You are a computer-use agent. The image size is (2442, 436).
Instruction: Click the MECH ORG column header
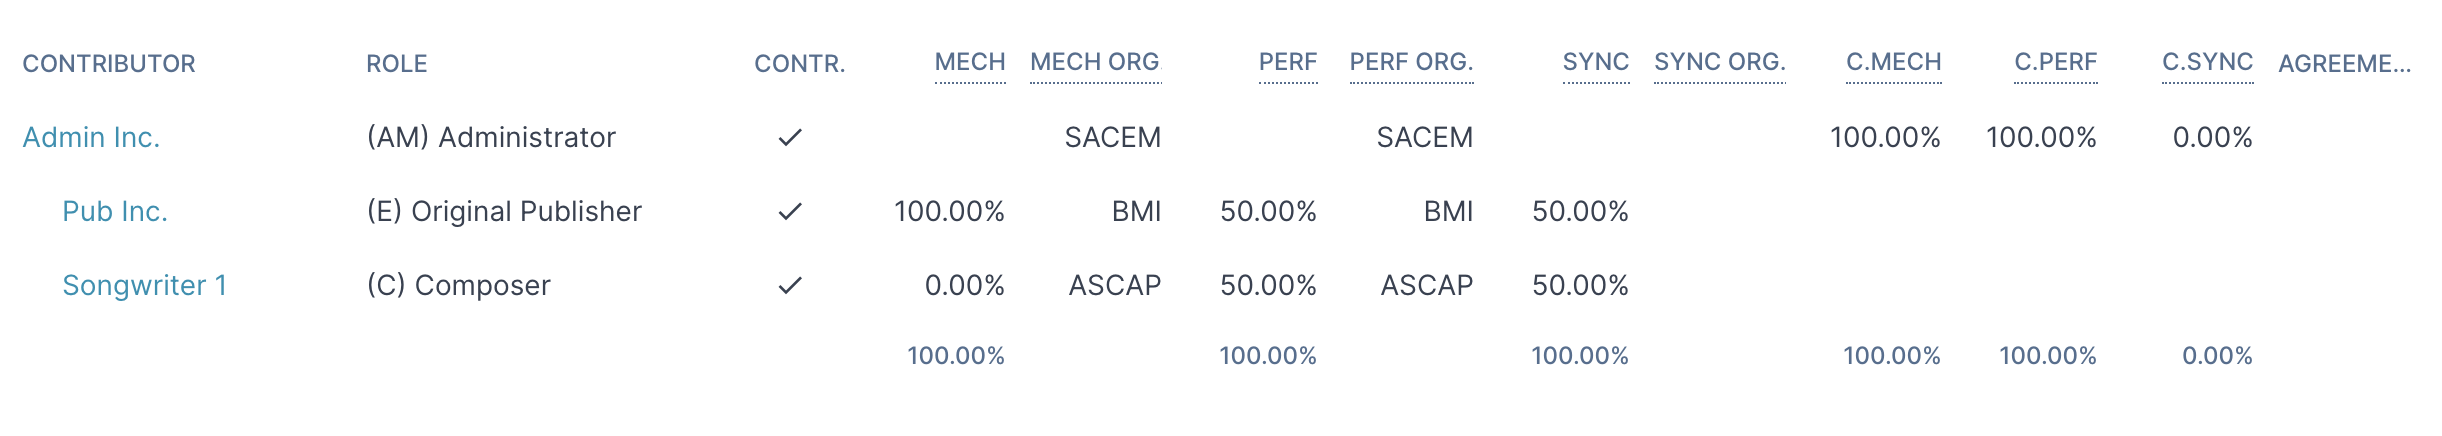click(1095, 62)
